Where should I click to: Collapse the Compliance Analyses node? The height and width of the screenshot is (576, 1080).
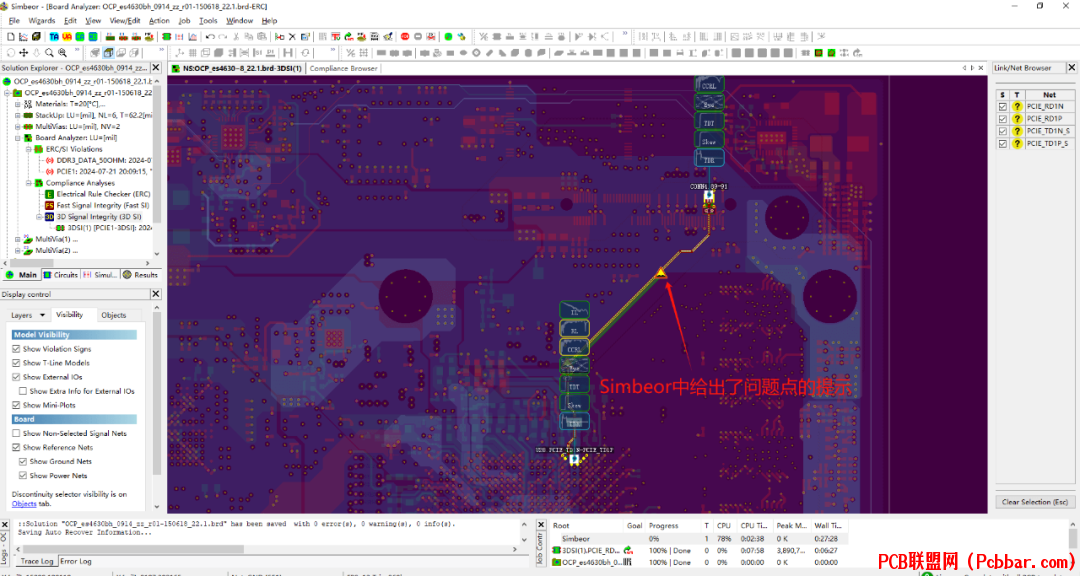[x=29, y=183]
